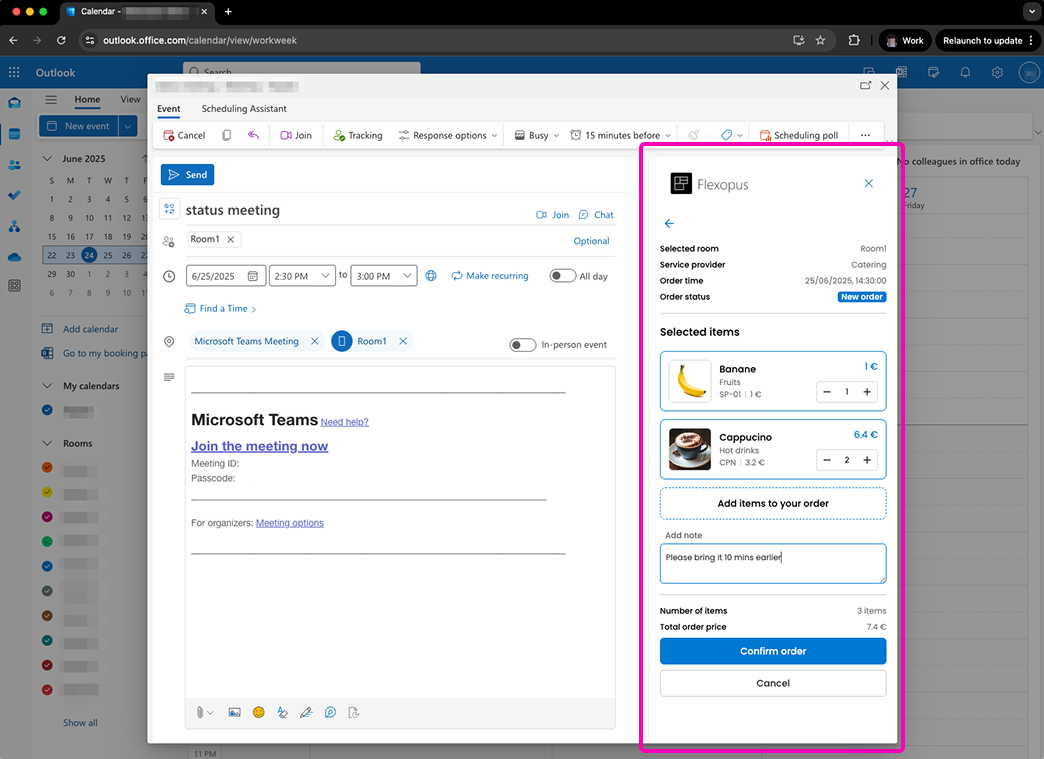
Task: Open the 15 minutes before reminder dropdown
Action: 621,135
